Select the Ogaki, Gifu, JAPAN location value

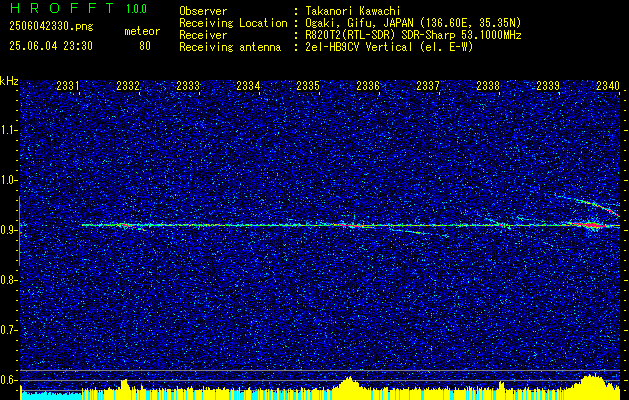[413, 23]
